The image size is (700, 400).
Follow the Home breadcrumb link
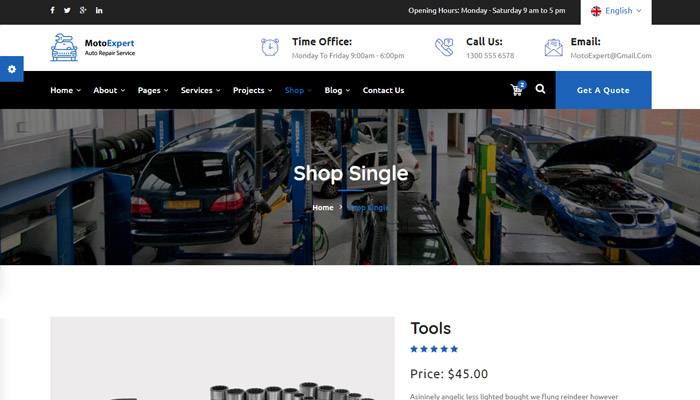coord(322,207)
